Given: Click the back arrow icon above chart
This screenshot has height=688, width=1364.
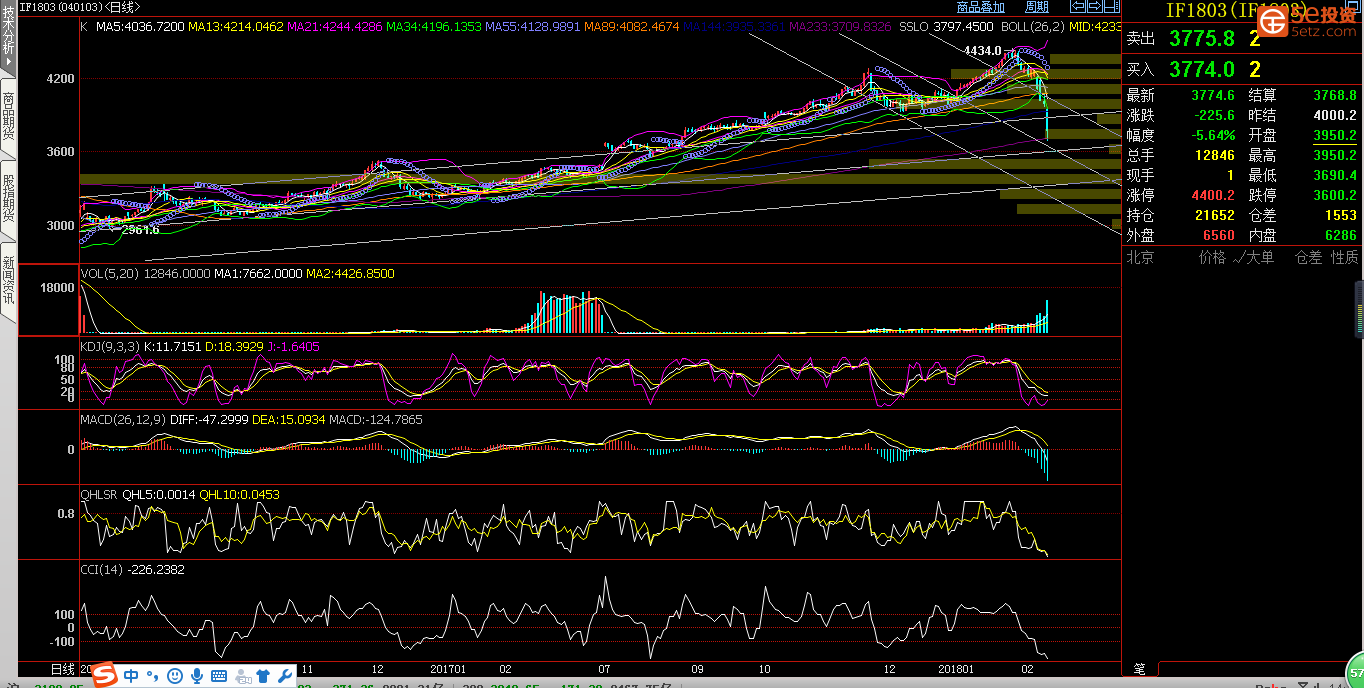Looking at the screenshot, I should (1078, 6).
